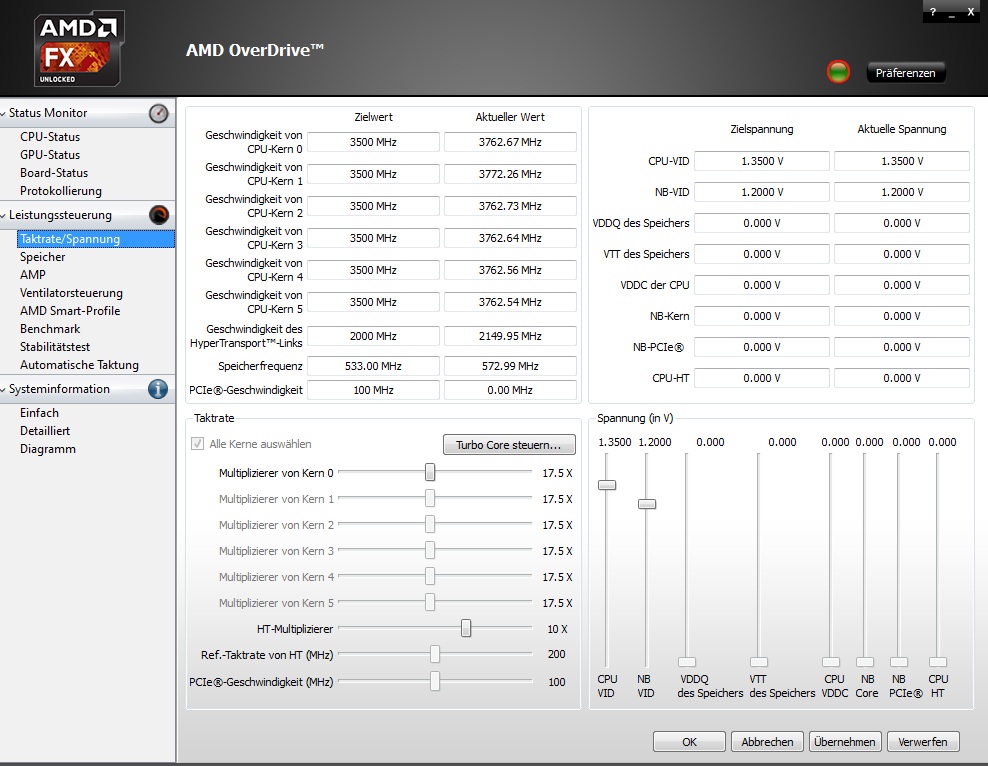Image resolution: width=988 pixels, height=766 pixels.
Task: Click VTT des Speichers slider handle
Action: pos(759,662)
